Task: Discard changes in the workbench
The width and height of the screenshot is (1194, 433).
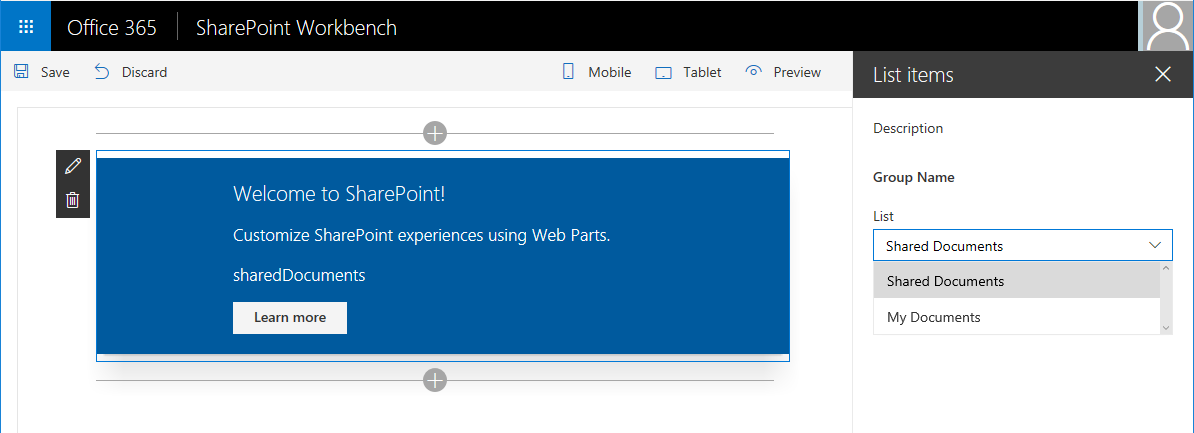Action: [x=131, y=72]
